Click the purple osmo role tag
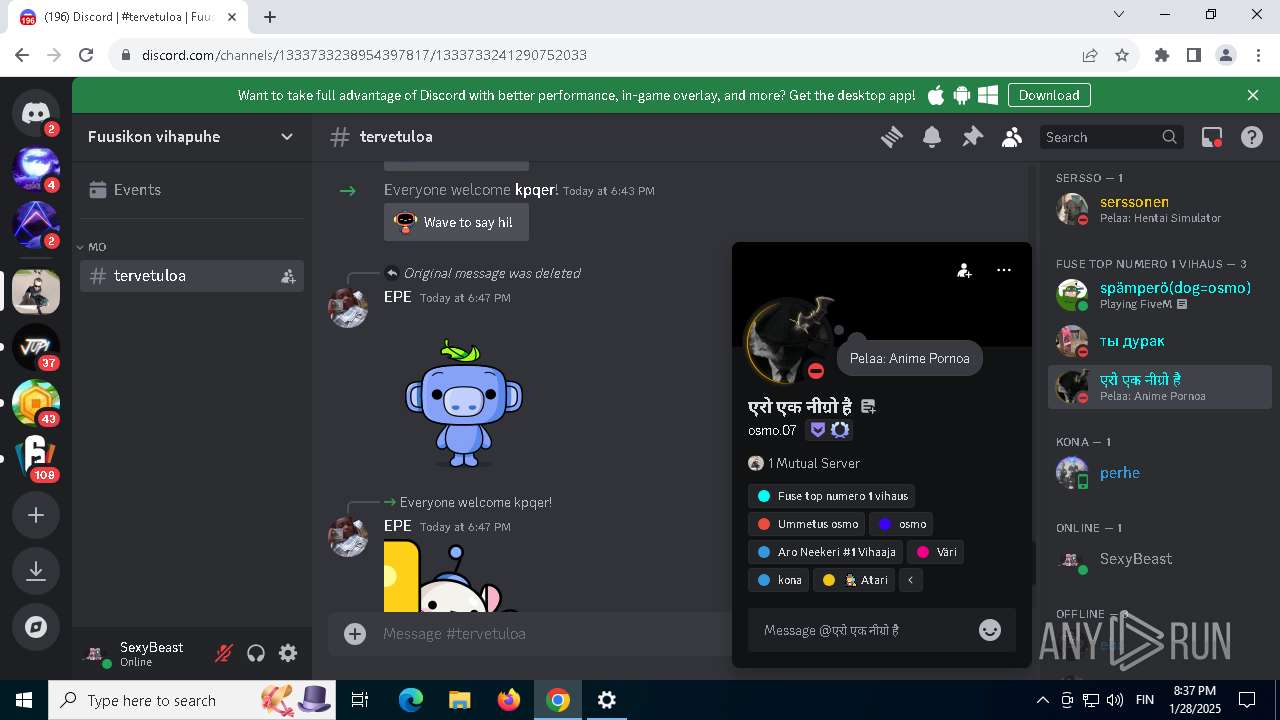Image resolution: width=1280 pixels, height=720 pixels. click(901, 524)
